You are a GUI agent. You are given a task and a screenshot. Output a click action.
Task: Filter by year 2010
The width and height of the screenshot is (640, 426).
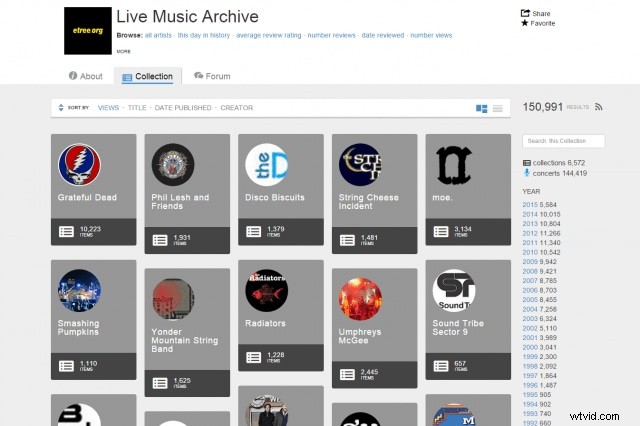530,252
